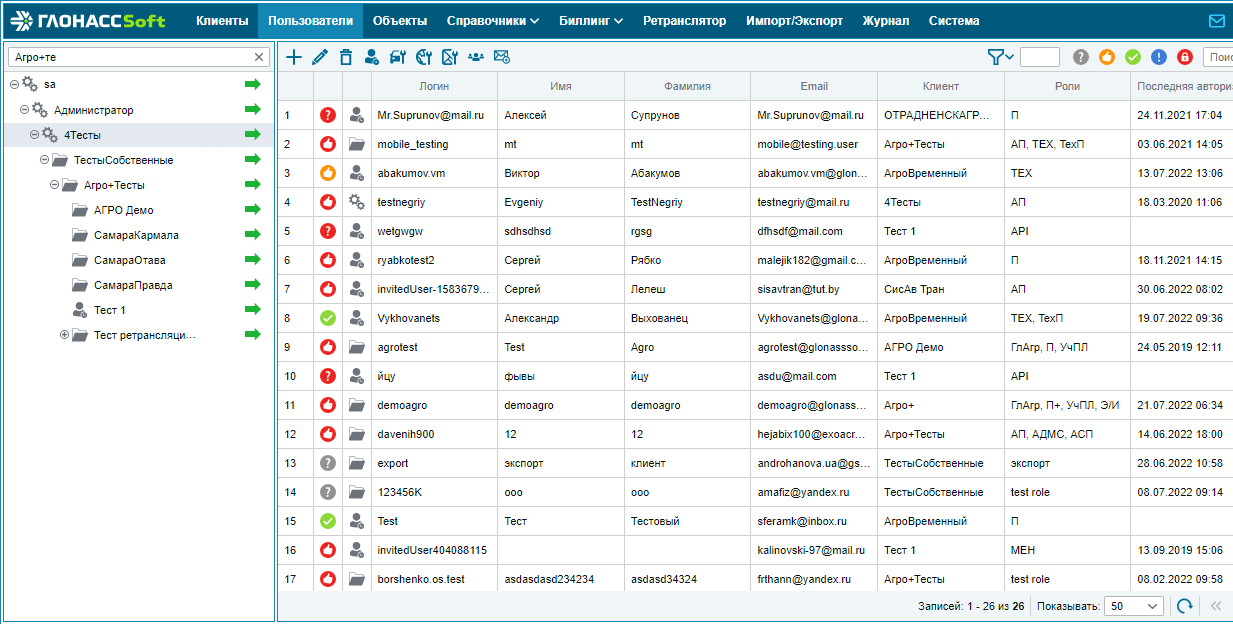Sort by the Роли column header
Screen dimensions: 1233x624
click(1067, 86)
